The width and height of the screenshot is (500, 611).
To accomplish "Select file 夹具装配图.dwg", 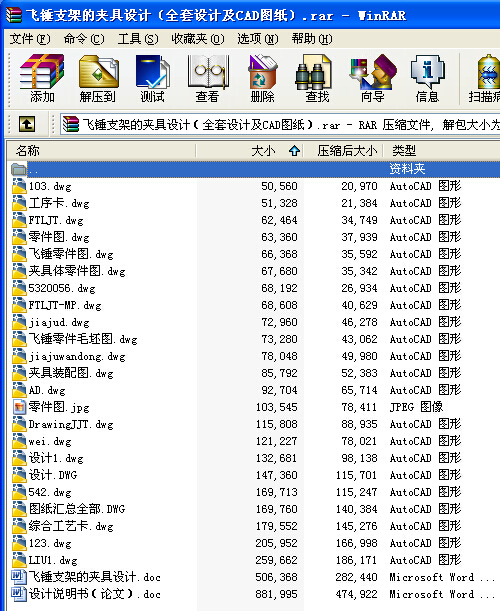I will [x=71, y=373].
